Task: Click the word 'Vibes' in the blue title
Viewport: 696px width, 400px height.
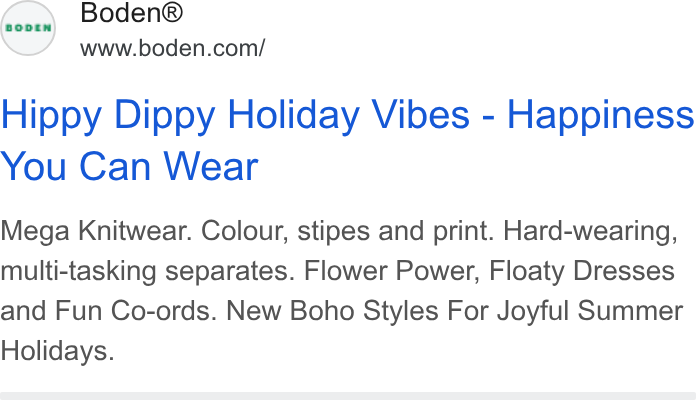Action: click(420, 115)
